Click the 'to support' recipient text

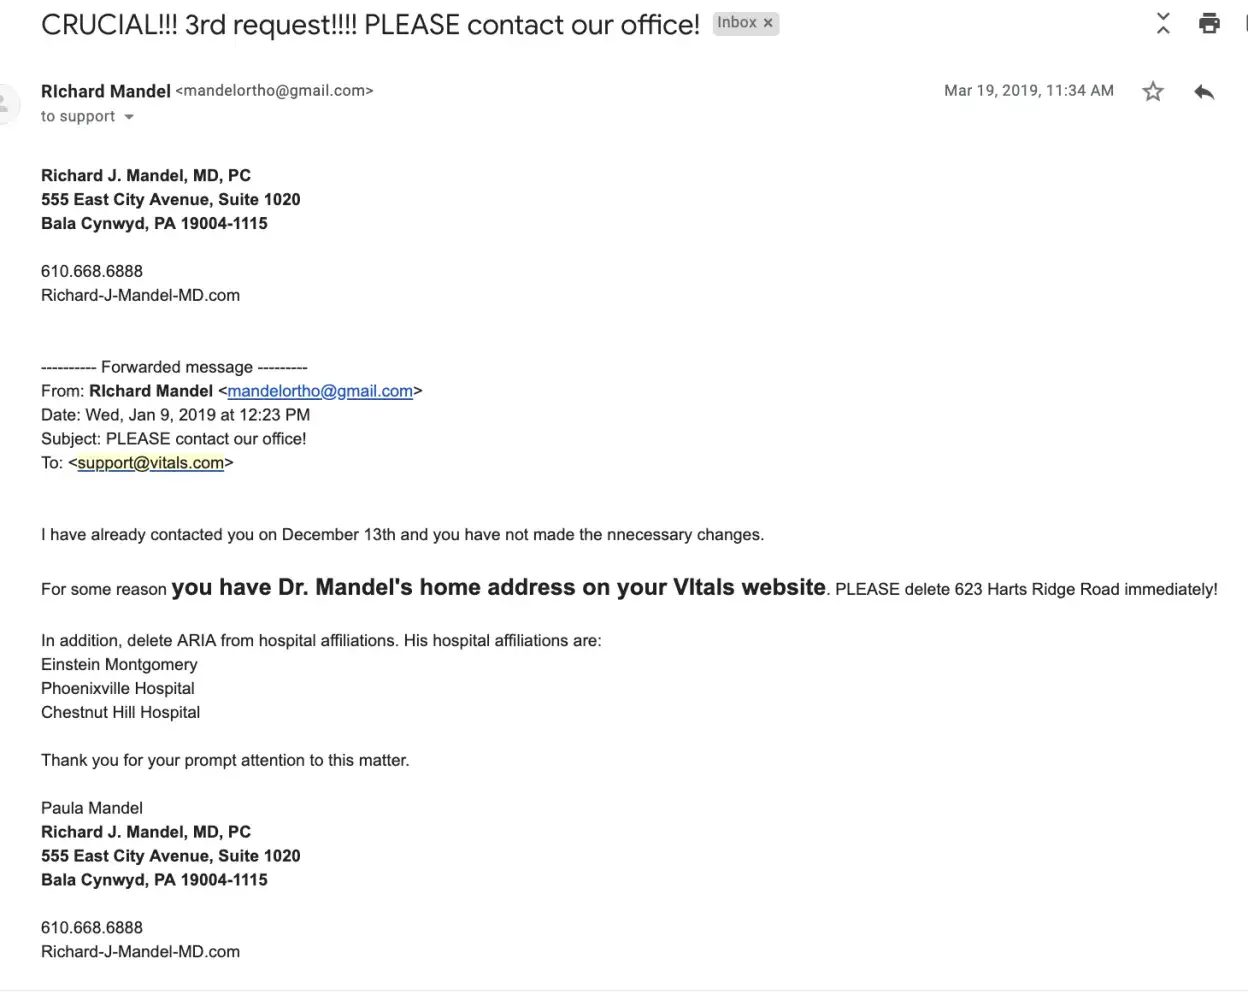pos(78,117)
